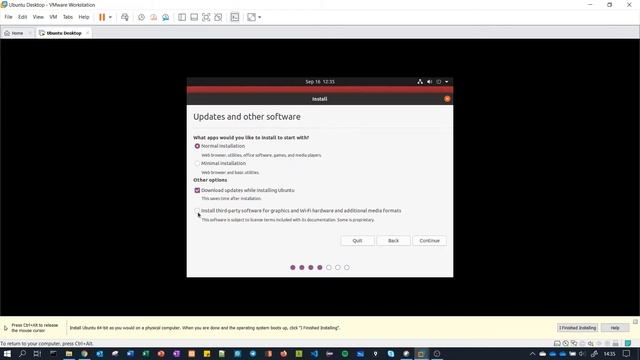640x360 pixels.
Task: Click the Ubuntu volume icon in top bar
Action: (x=429, y=82)
